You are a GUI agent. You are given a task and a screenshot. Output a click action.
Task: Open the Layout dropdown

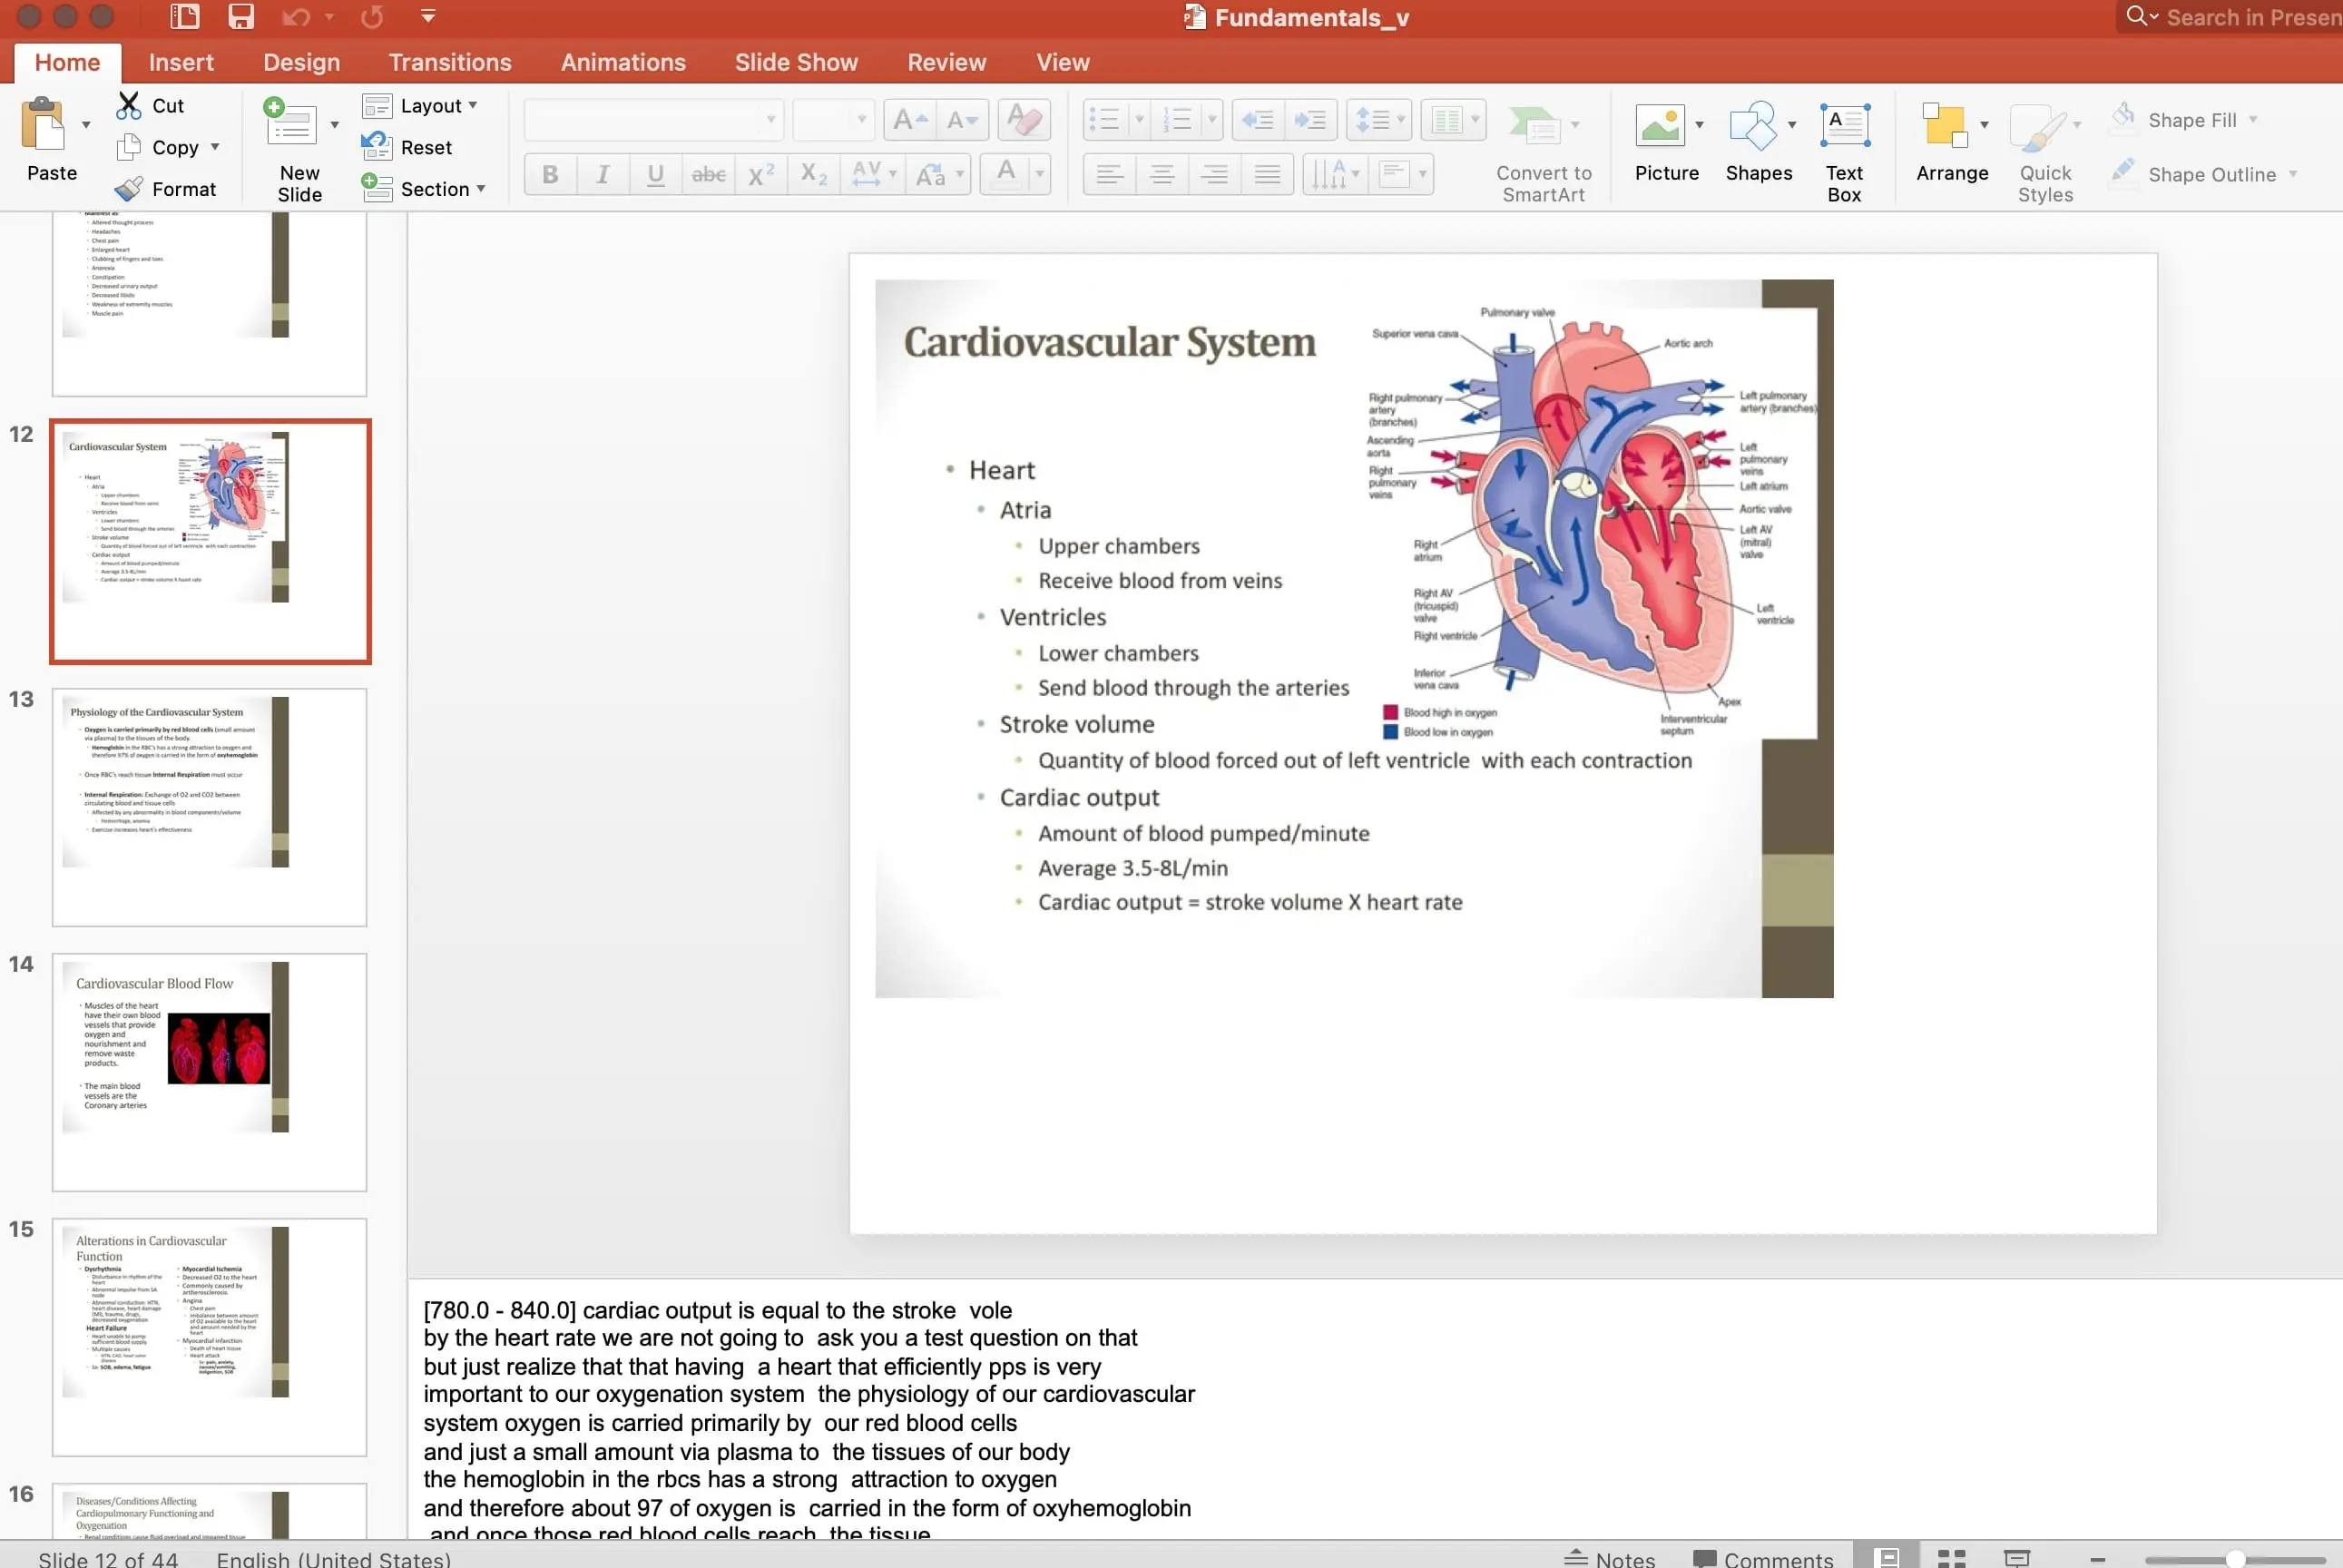click(424, 105)
